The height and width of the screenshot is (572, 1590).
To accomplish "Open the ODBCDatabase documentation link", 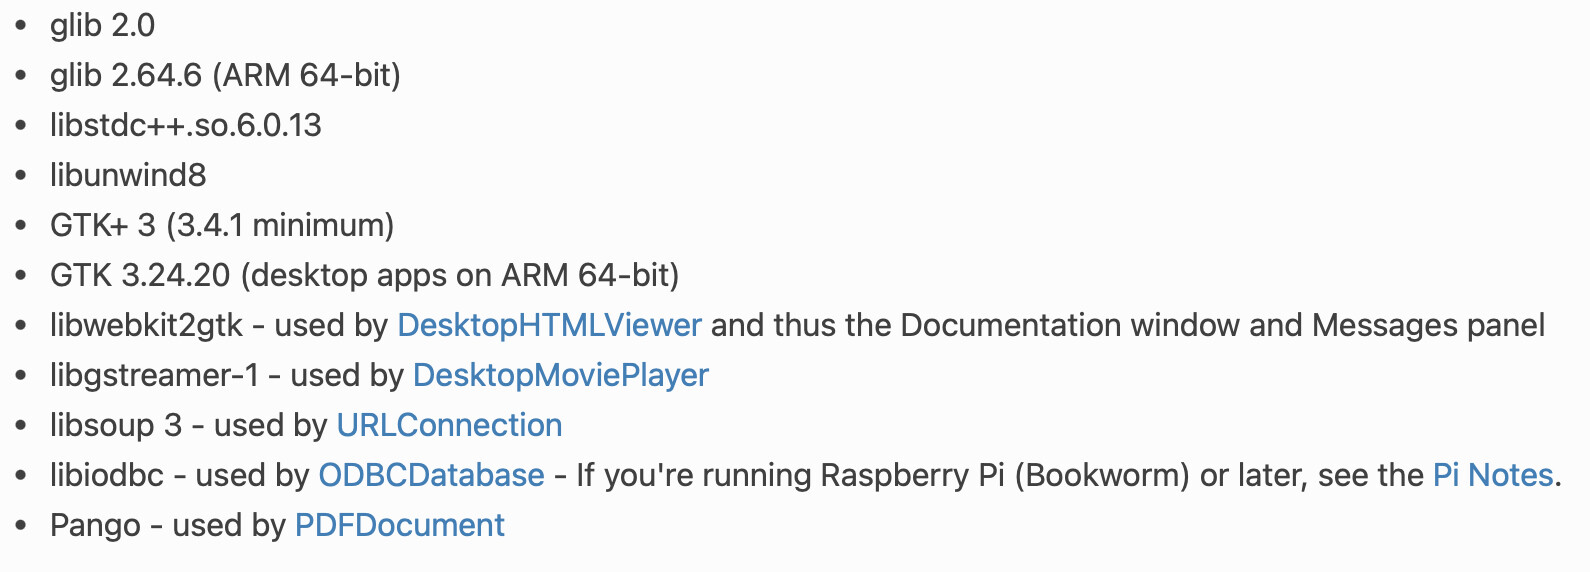I will 431,475.
